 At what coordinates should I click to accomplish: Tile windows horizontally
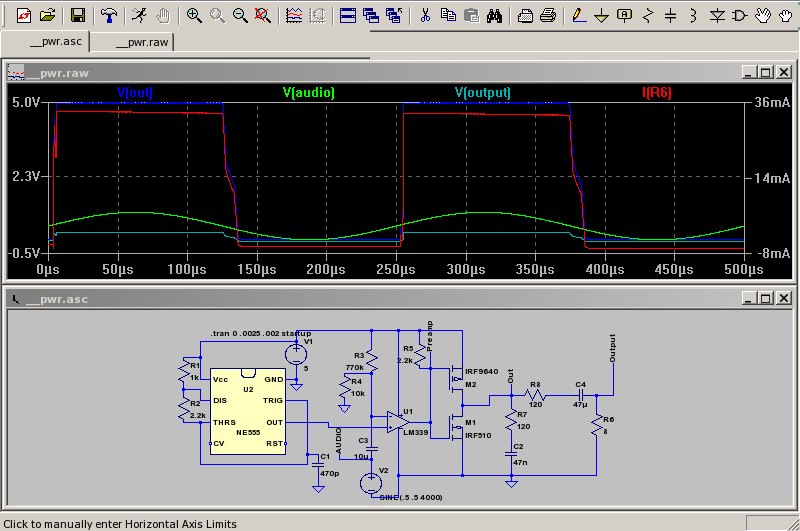point(347,15)
